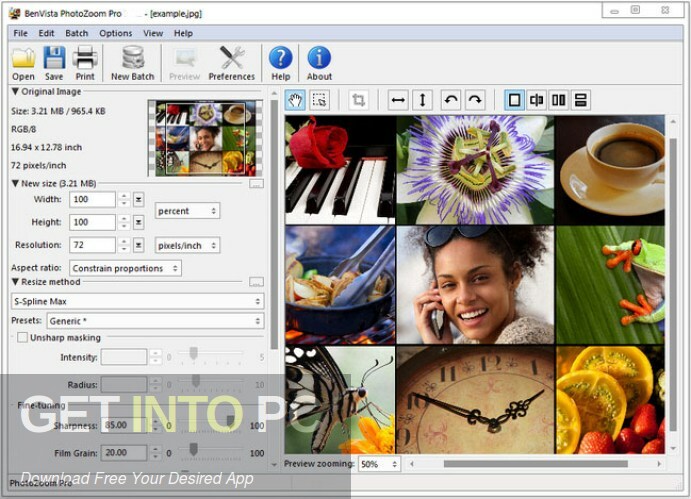Collapse the Resize method section

(15, 282)
